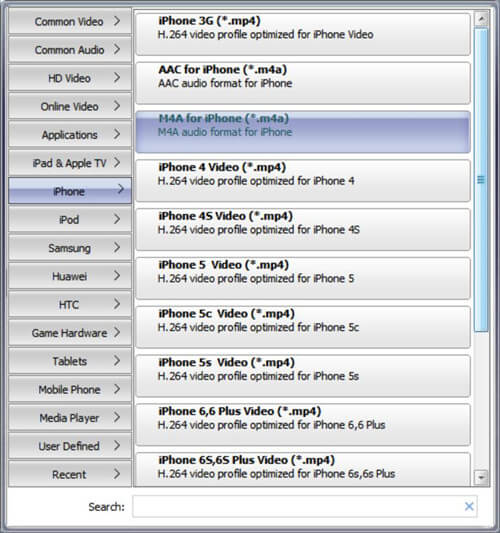Select AAC for iPhone (*.m4a) profile
Screen dimensions: 500x533
[303, 83]
